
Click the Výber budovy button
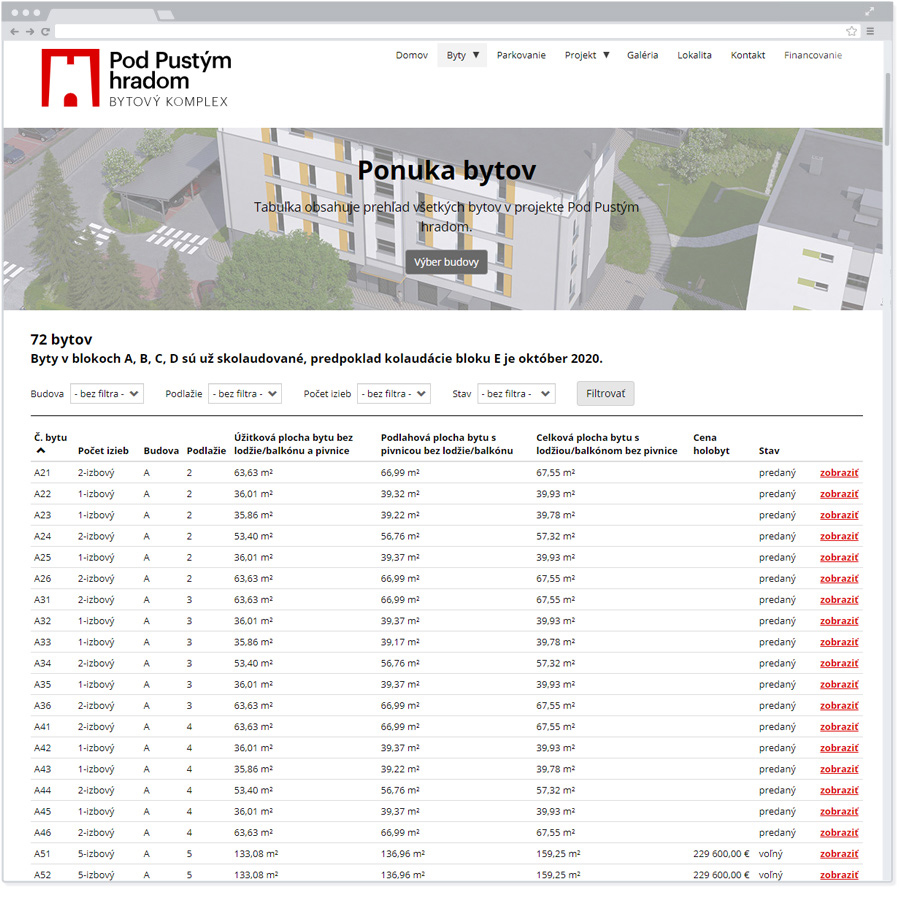click(x=446, y=263)
